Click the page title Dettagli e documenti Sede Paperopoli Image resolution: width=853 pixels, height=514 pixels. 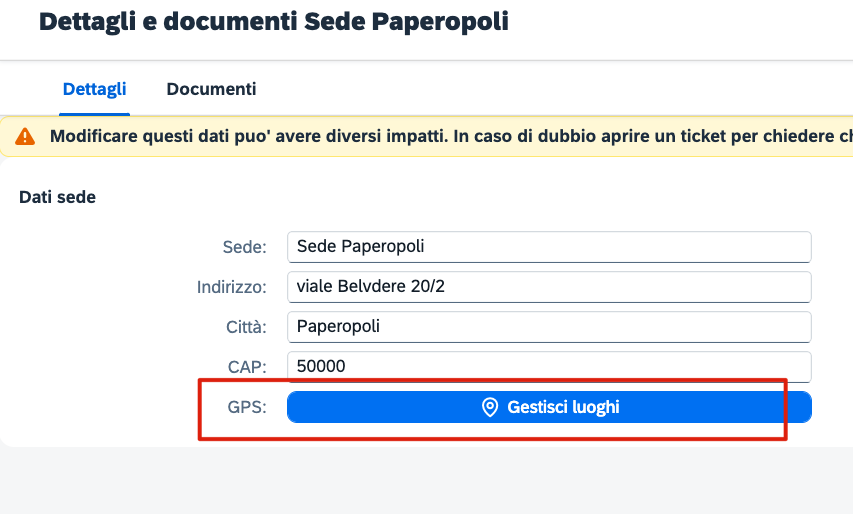coord(274,22)
